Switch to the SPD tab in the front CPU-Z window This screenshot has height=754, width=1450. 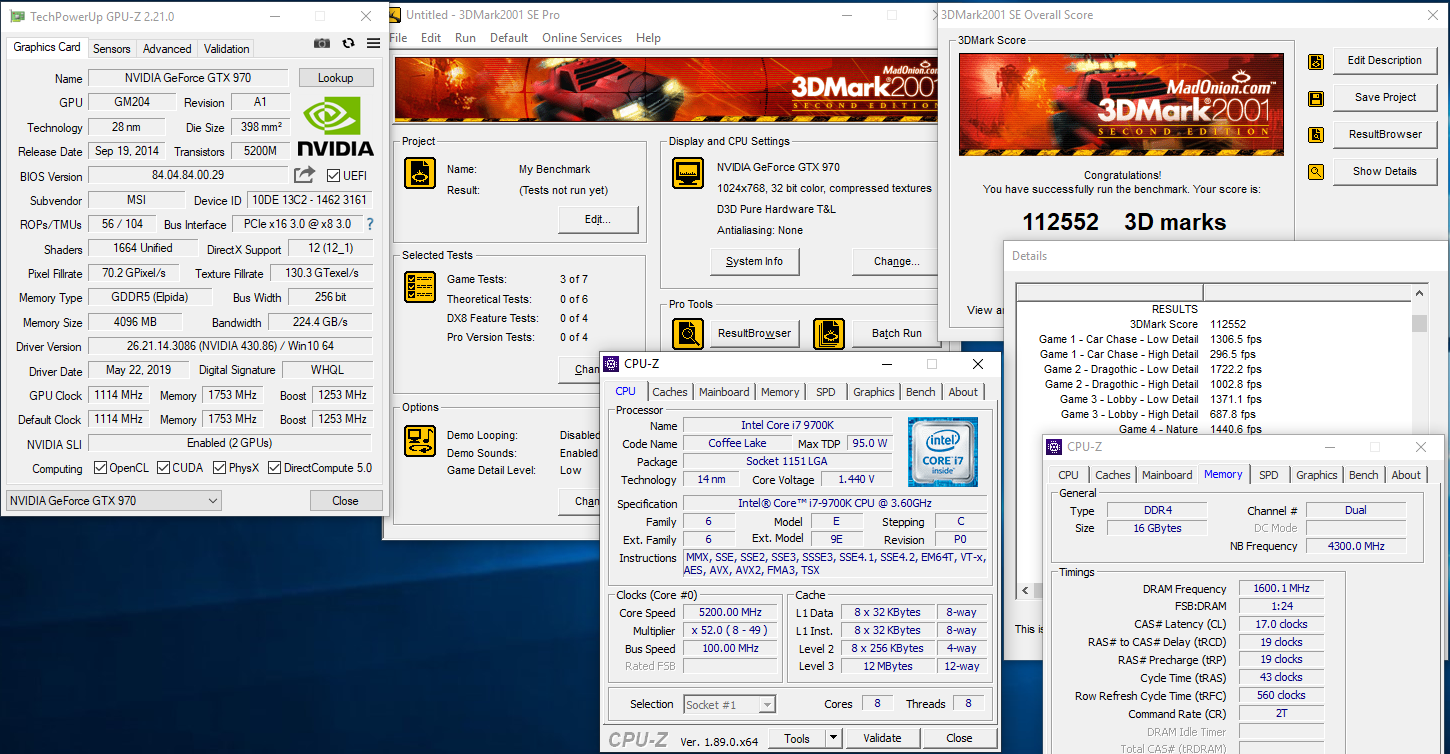[826, 392]
